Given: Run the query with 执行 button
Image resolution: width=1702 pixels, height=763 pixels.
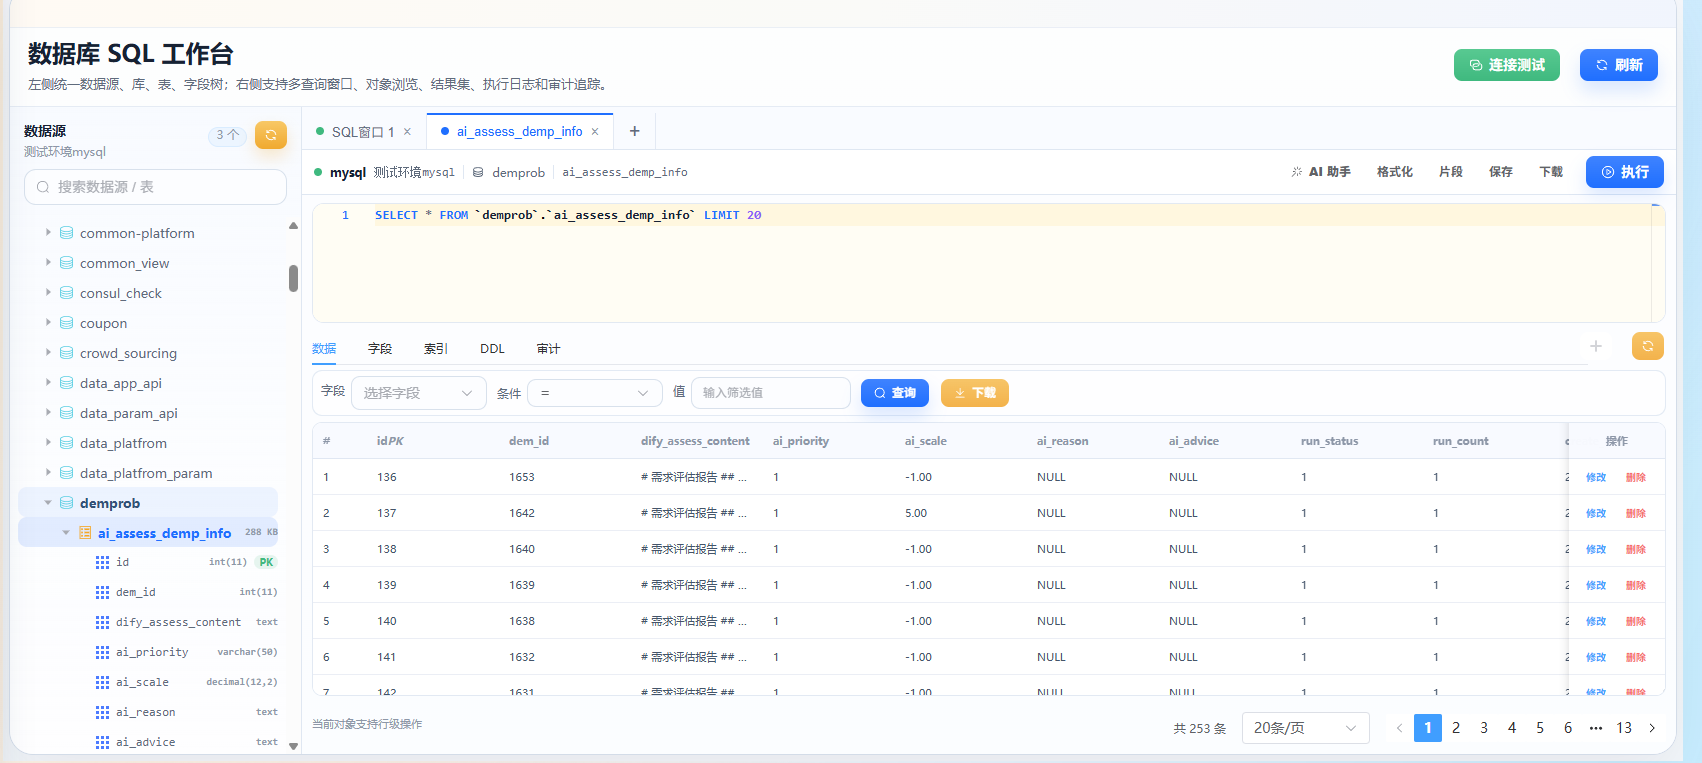Looking at the screenshot, I should pyautogui.click(x=1625, y=172).
